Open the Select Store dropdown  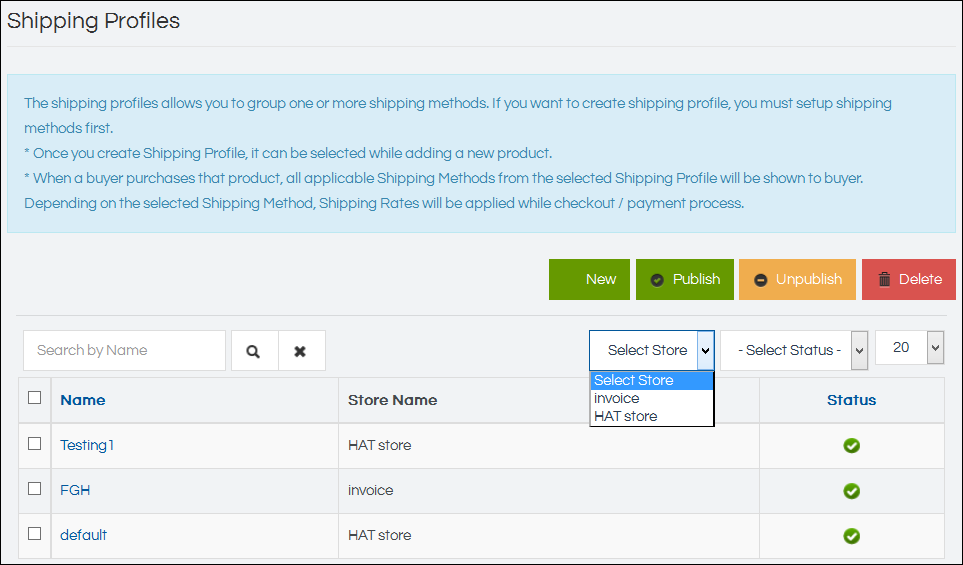pos(652,350)
